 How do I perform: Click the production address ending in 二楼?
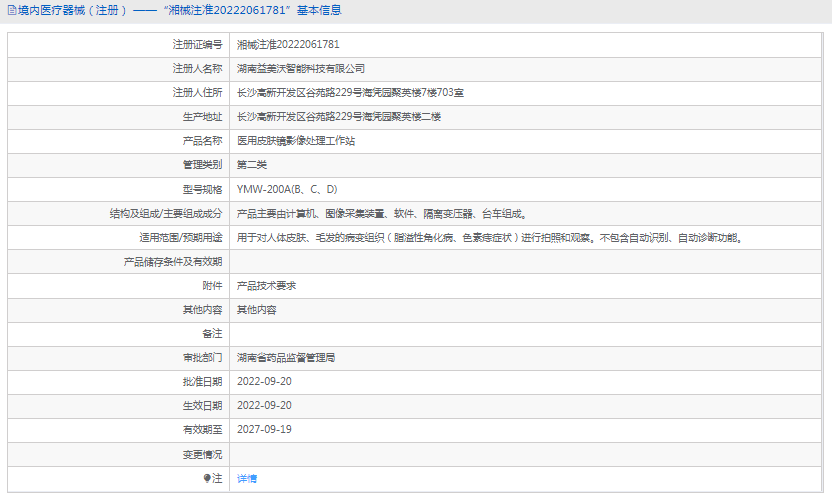(x=339, y=117)
